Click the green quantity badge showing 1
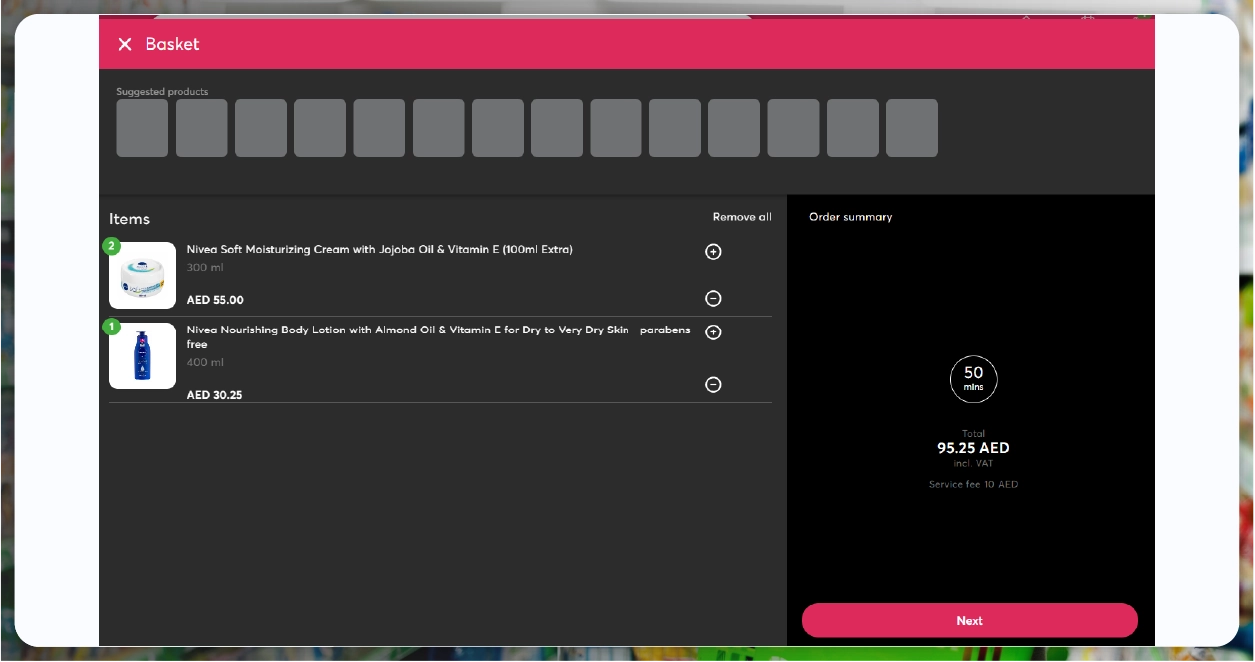 (111, 327)
